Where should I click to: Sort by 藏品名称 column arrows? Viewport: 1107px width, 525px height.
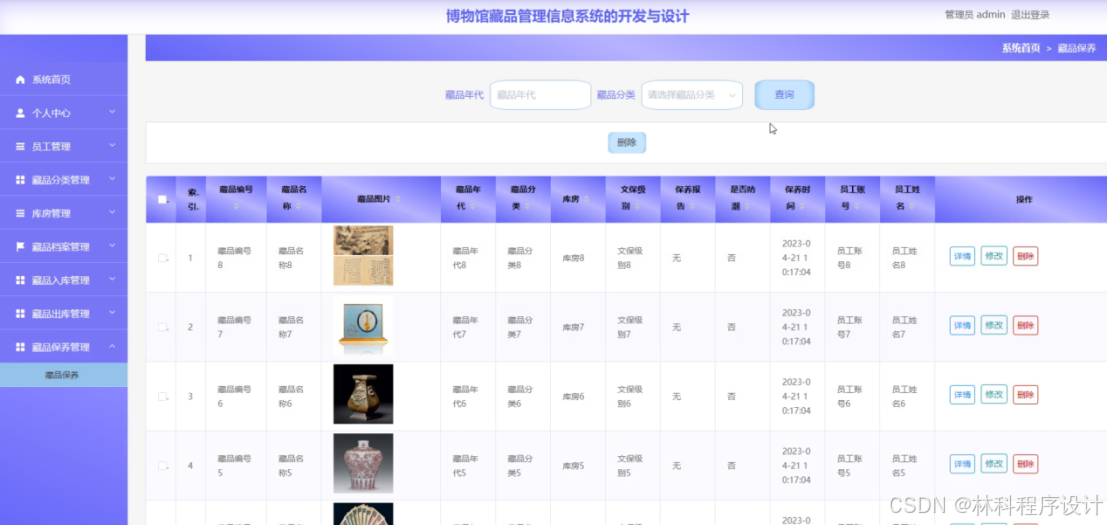[x=299, y=206]
